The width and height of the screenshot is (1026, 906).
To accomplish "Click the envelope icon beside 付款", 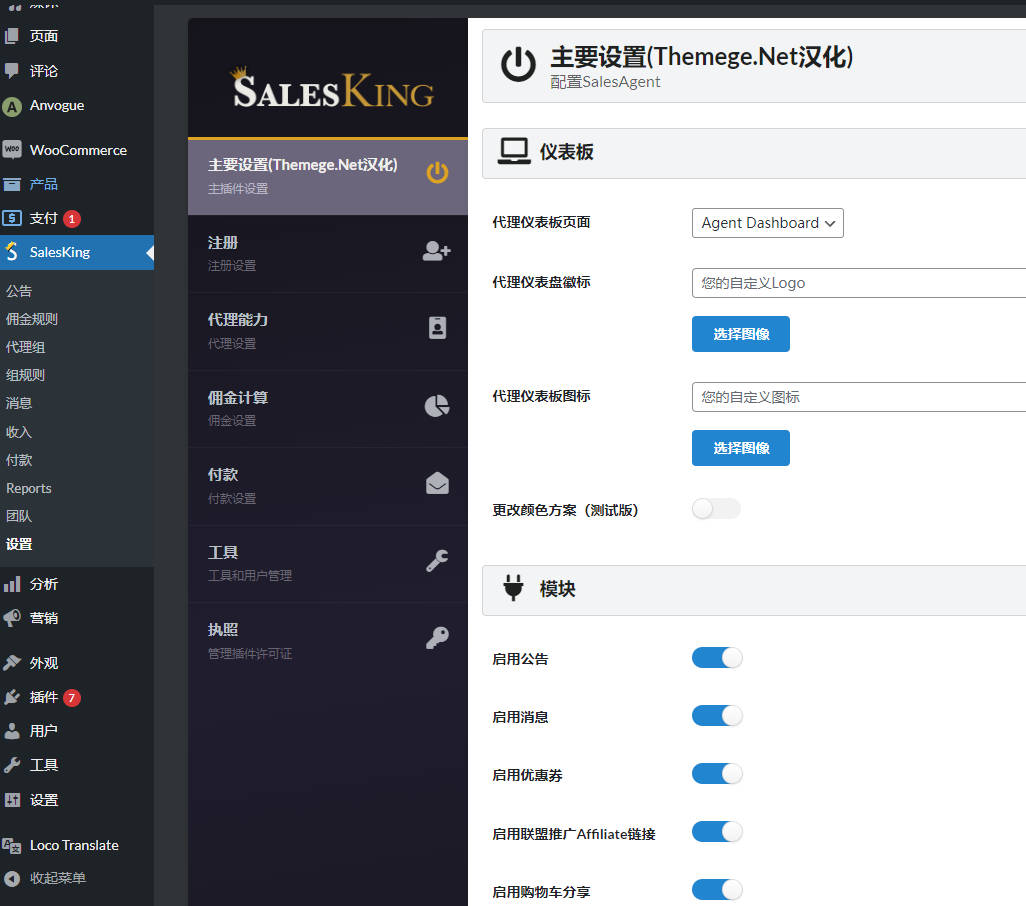I will (437, 483).
